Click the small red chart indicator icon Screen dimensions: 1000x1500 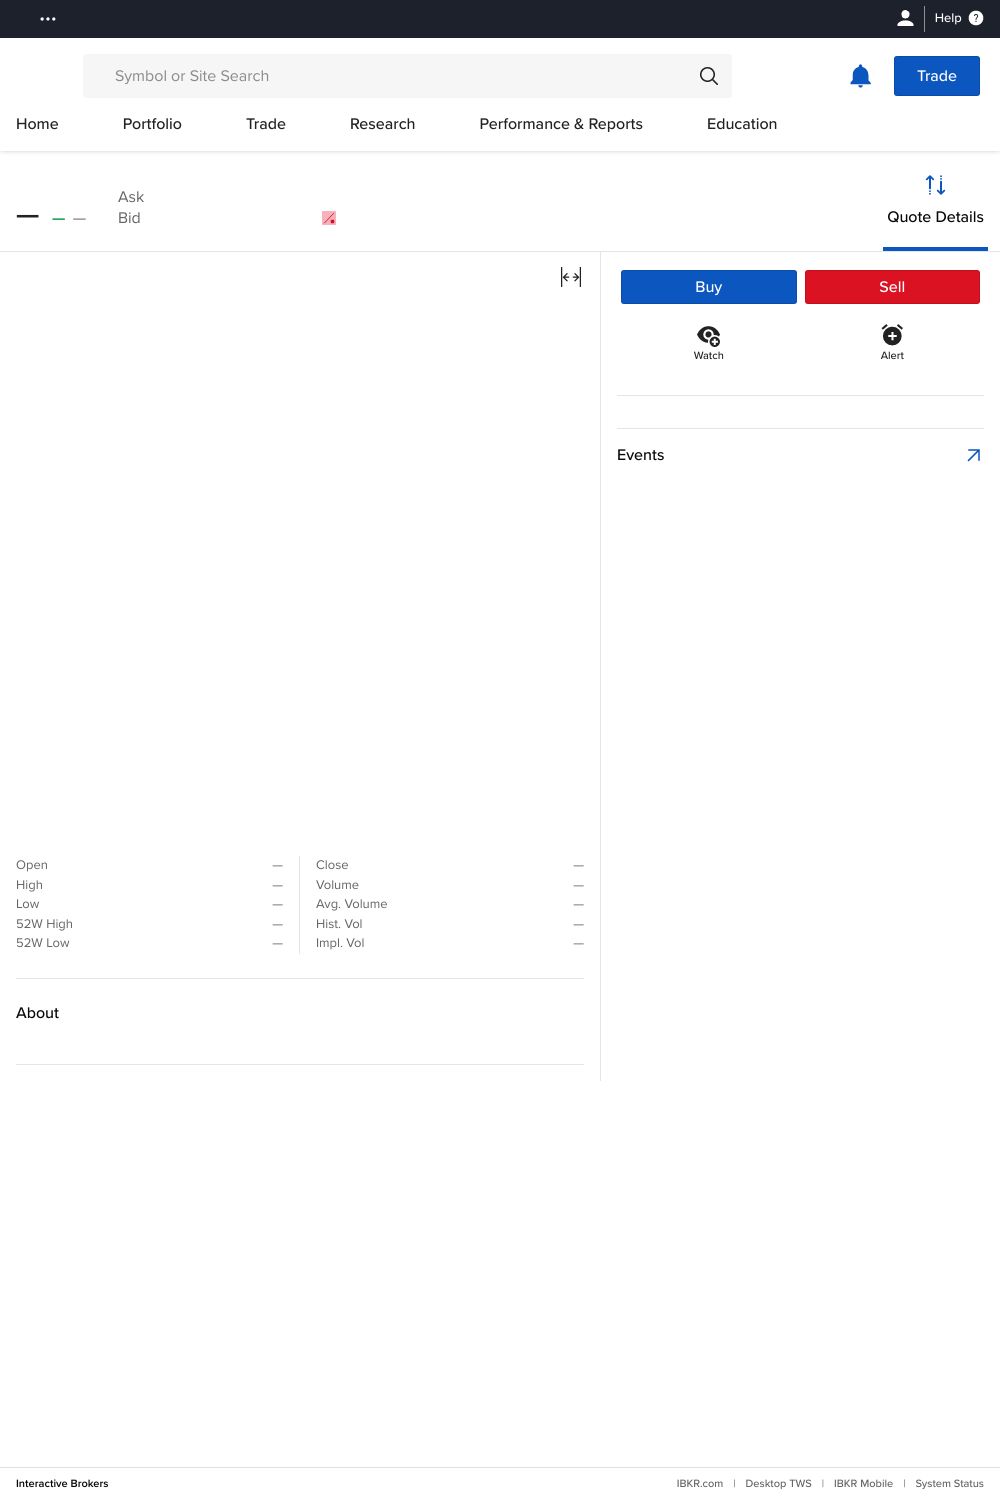[x=328, y=218]
